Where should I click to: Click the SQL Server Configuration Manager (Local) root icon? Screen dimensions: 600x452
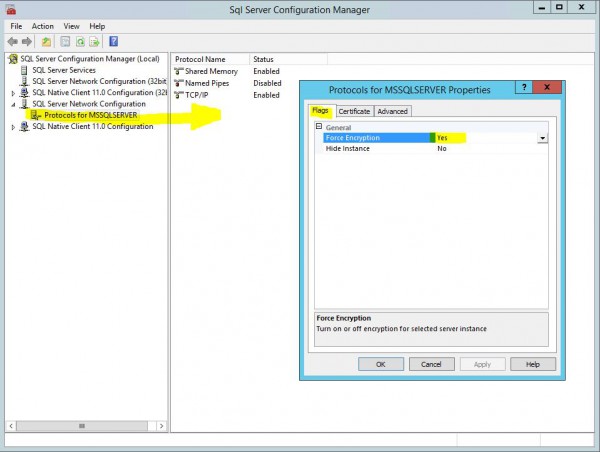(x=13, y=59)
